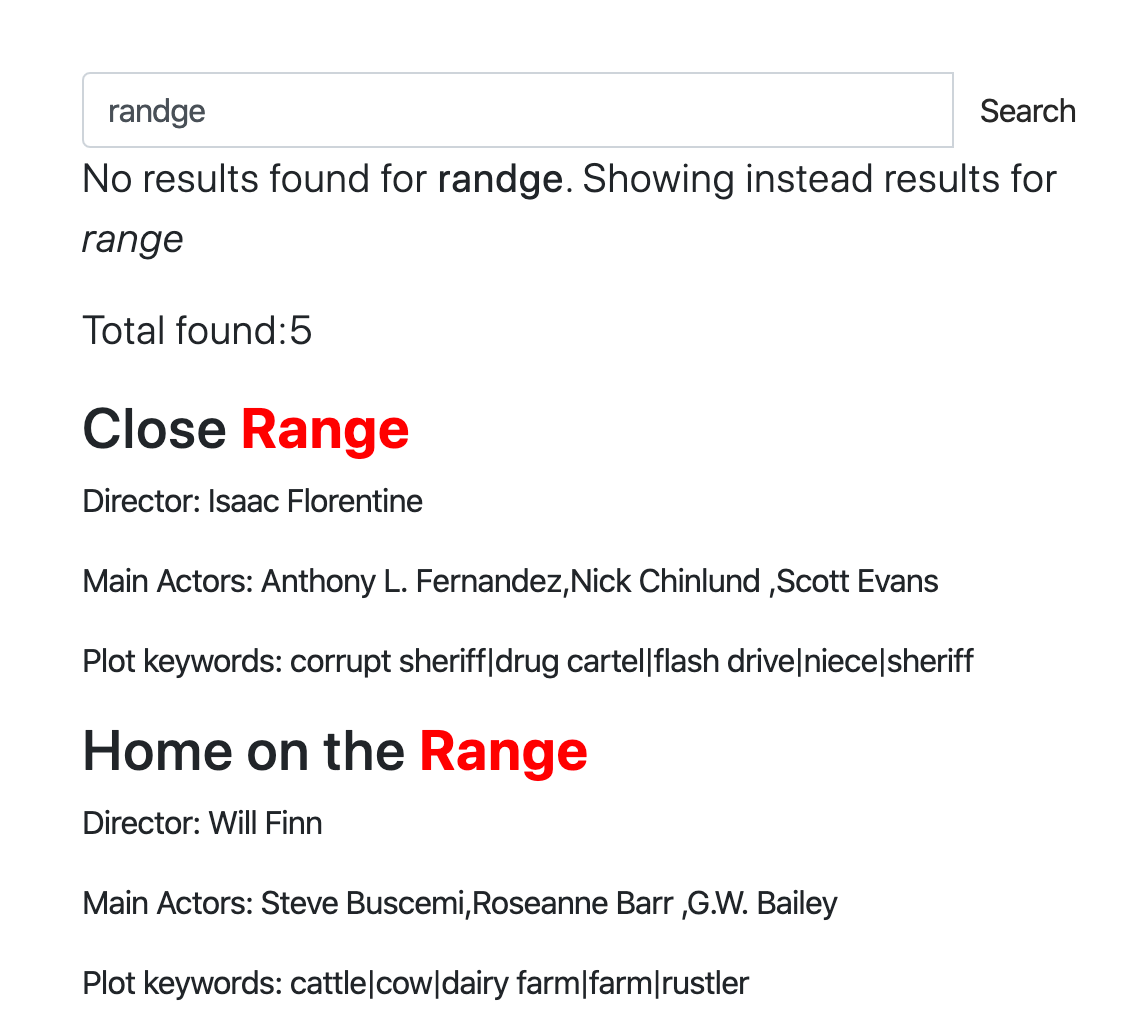The image size is (1132, 1028).
Task: Click the Total found count text
Action: point(197,330)
